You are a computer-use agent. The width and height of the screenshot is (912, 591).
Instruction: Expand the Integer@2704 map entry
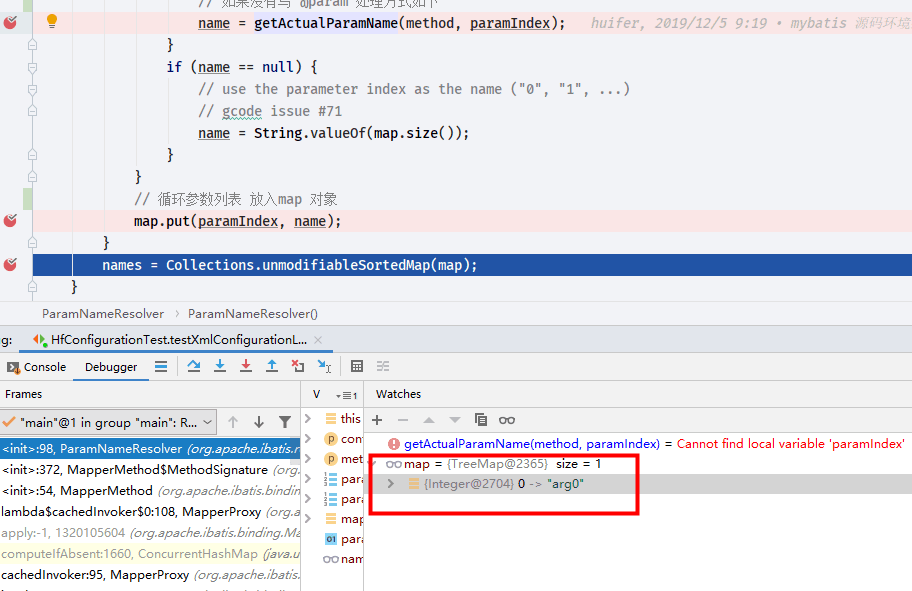(x=391, y=484)
